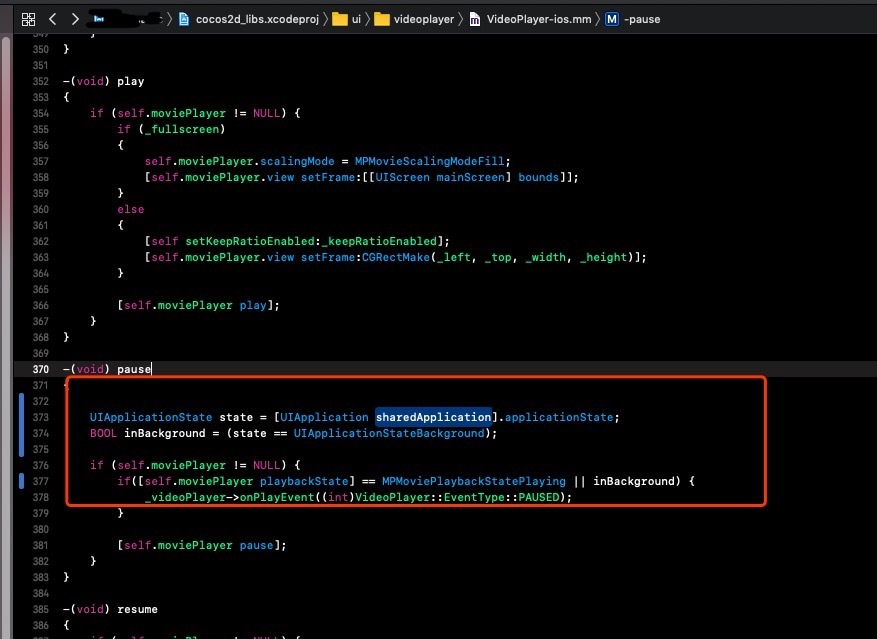Viewport: 877px width, 639px height.
Task: Click _width argument on line 363
Action: (x=545, y=257)
